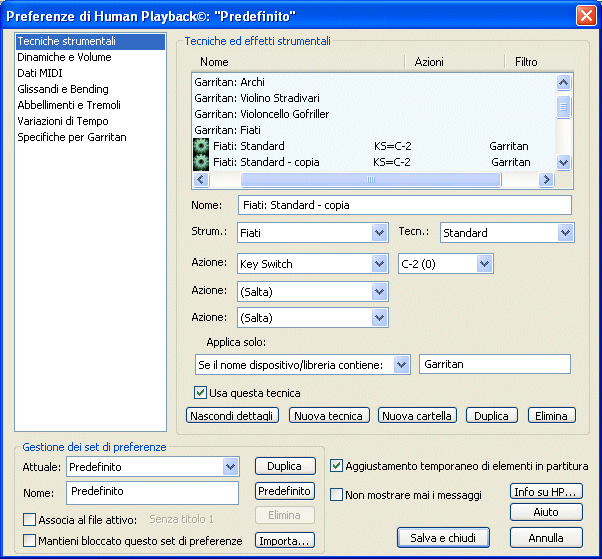Toggle Associa al file attivo checkbox
602x559 pixels.
pos(29,519)
